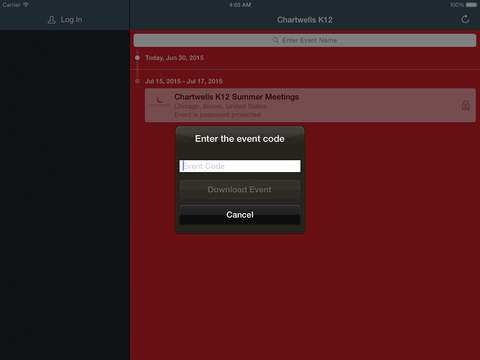Click the padlock icon on the event row

pos(465,105)
